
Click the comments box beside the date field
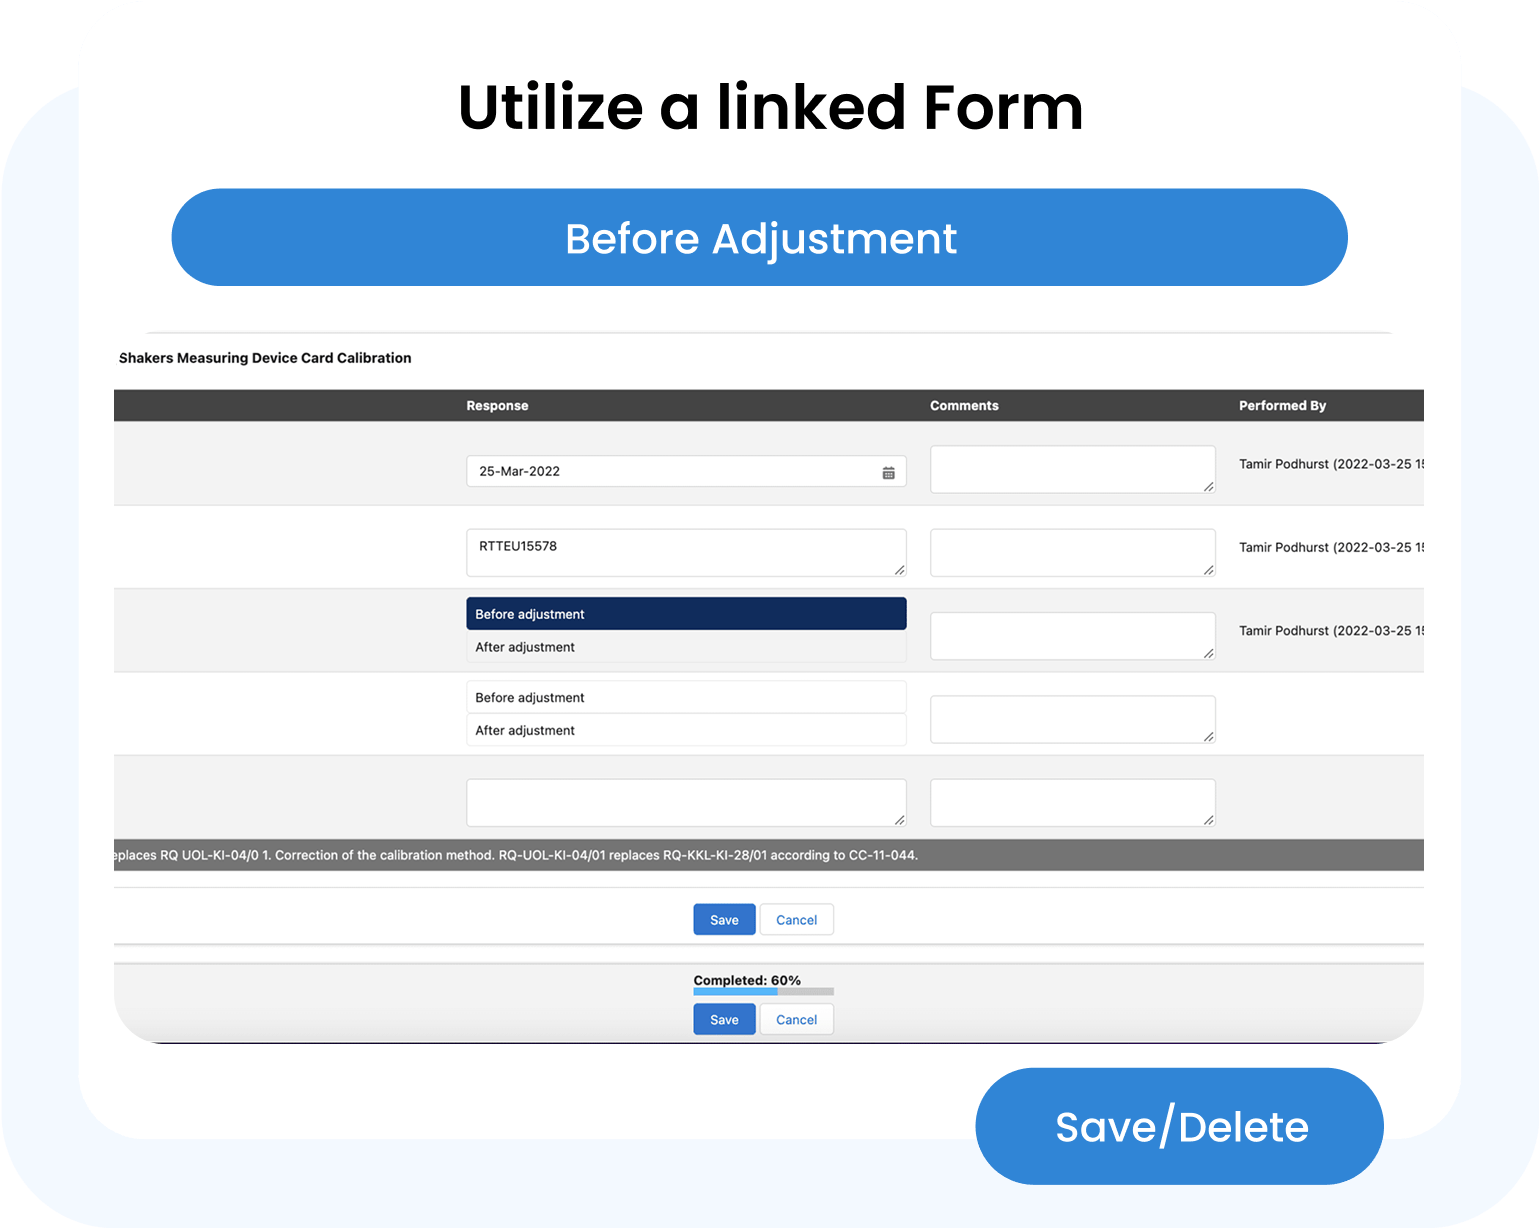(1072, 469)
